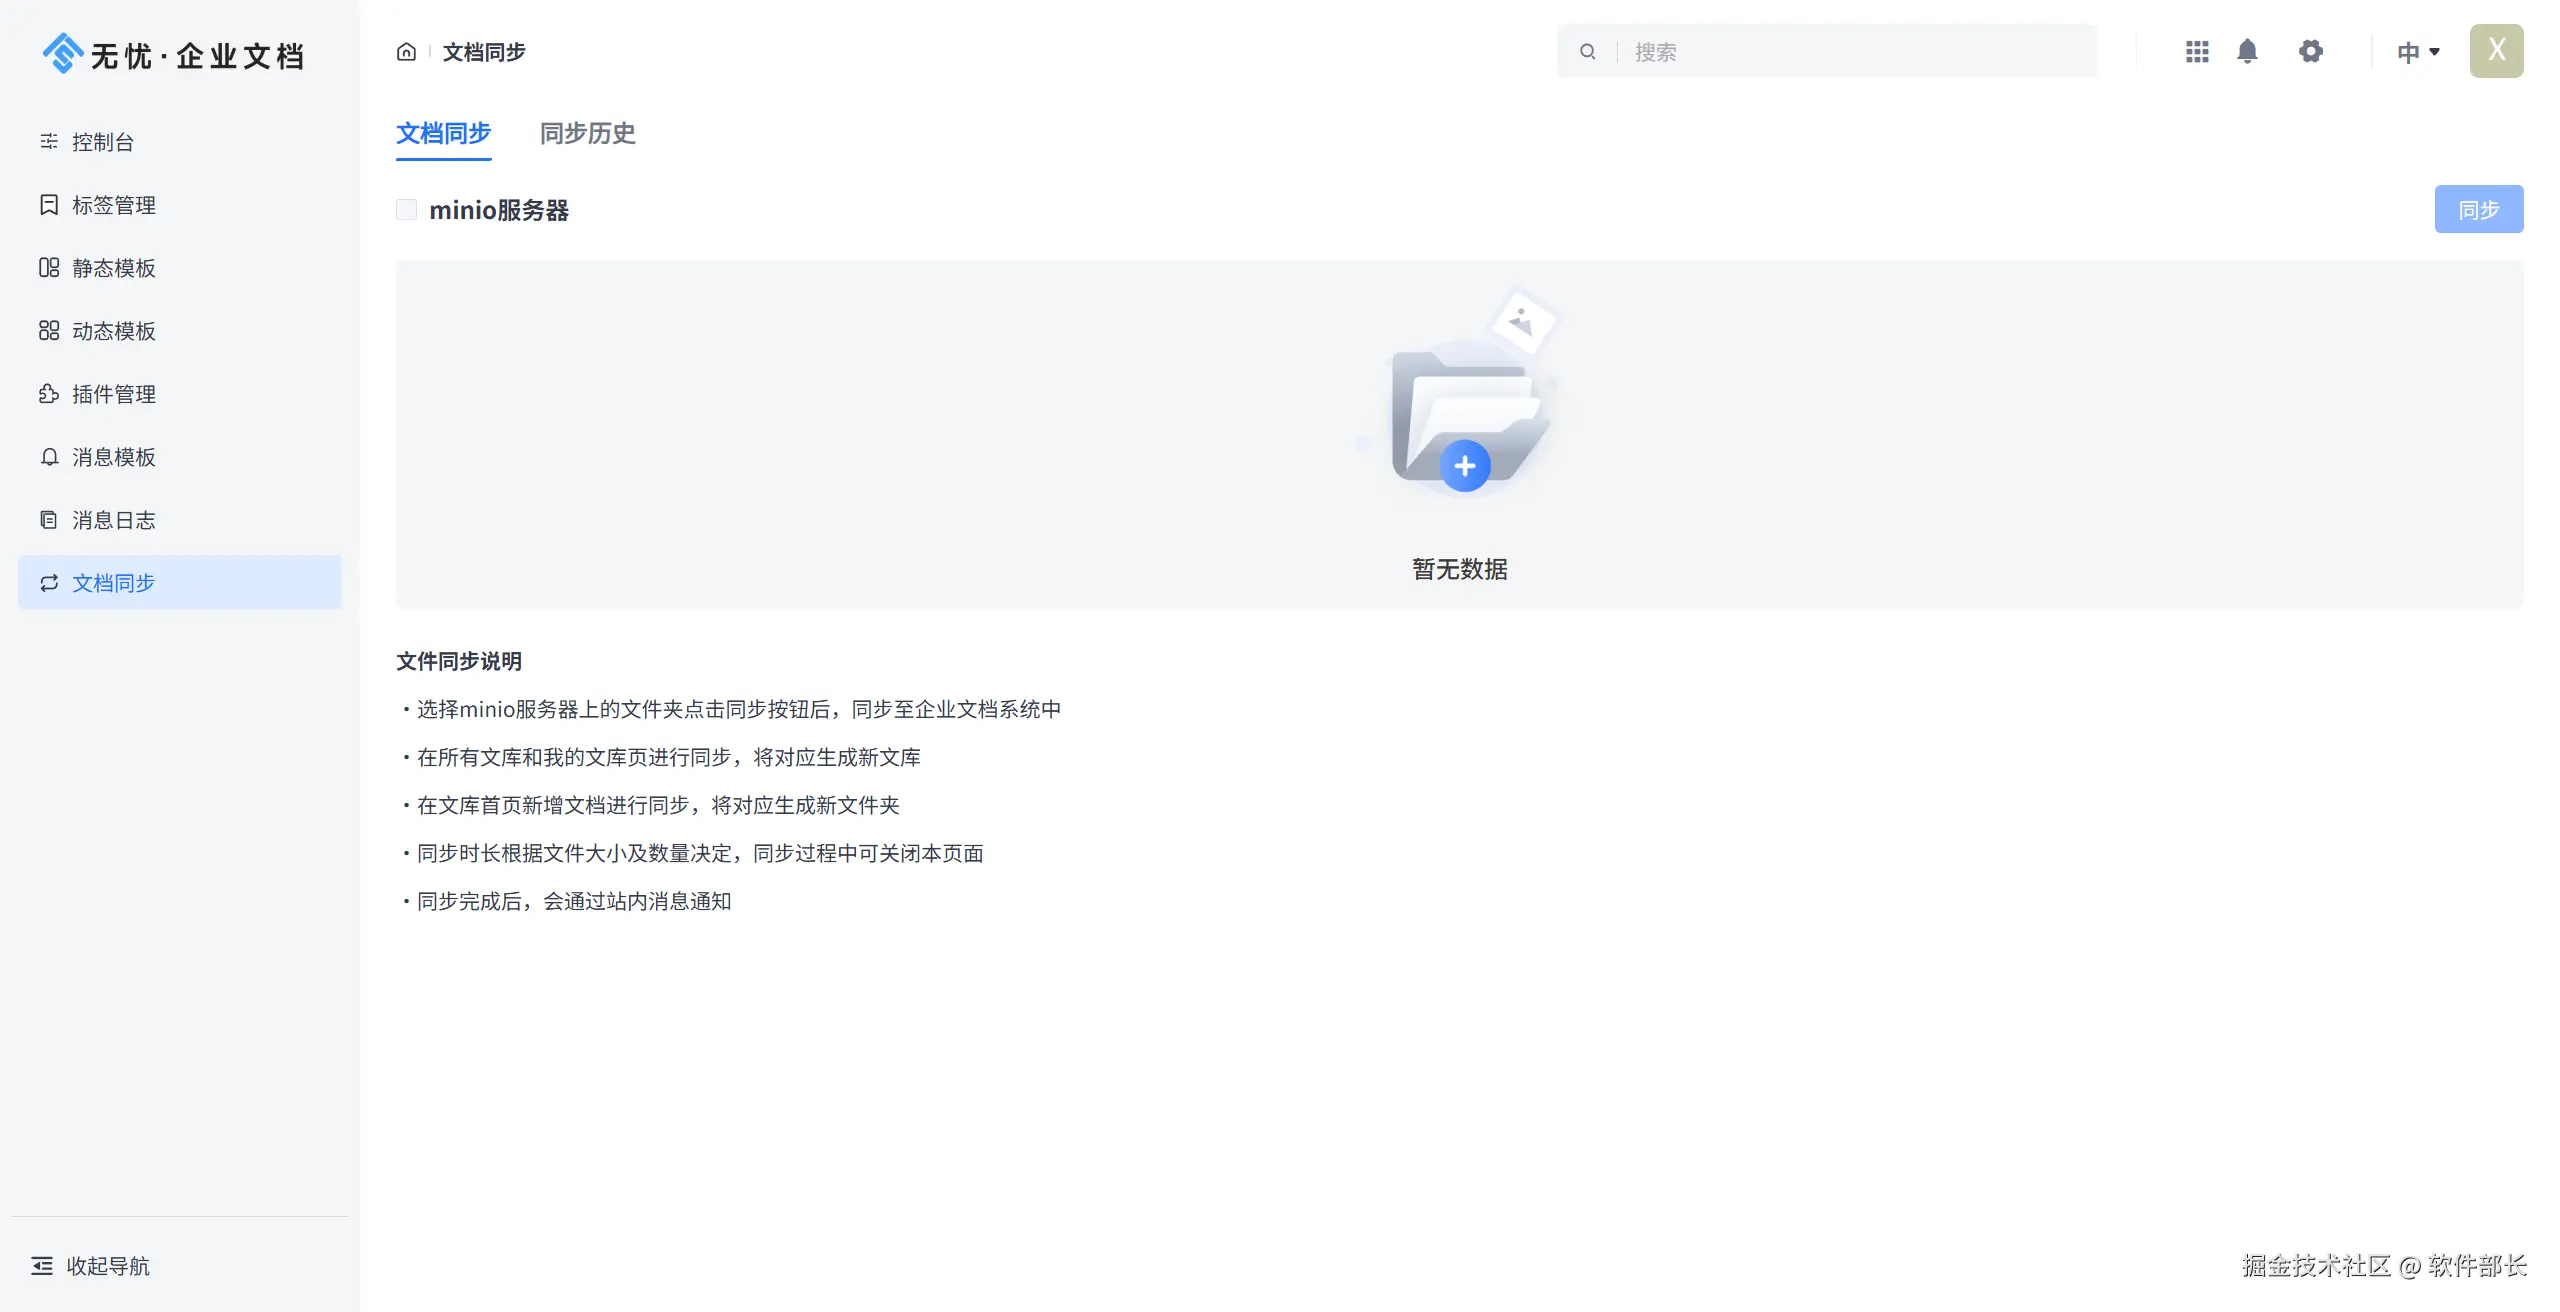Image resolution: width=2560 pixels, height=1312 pixels.
Task: Select the 文档同步 tab
Action: [443, 133]
